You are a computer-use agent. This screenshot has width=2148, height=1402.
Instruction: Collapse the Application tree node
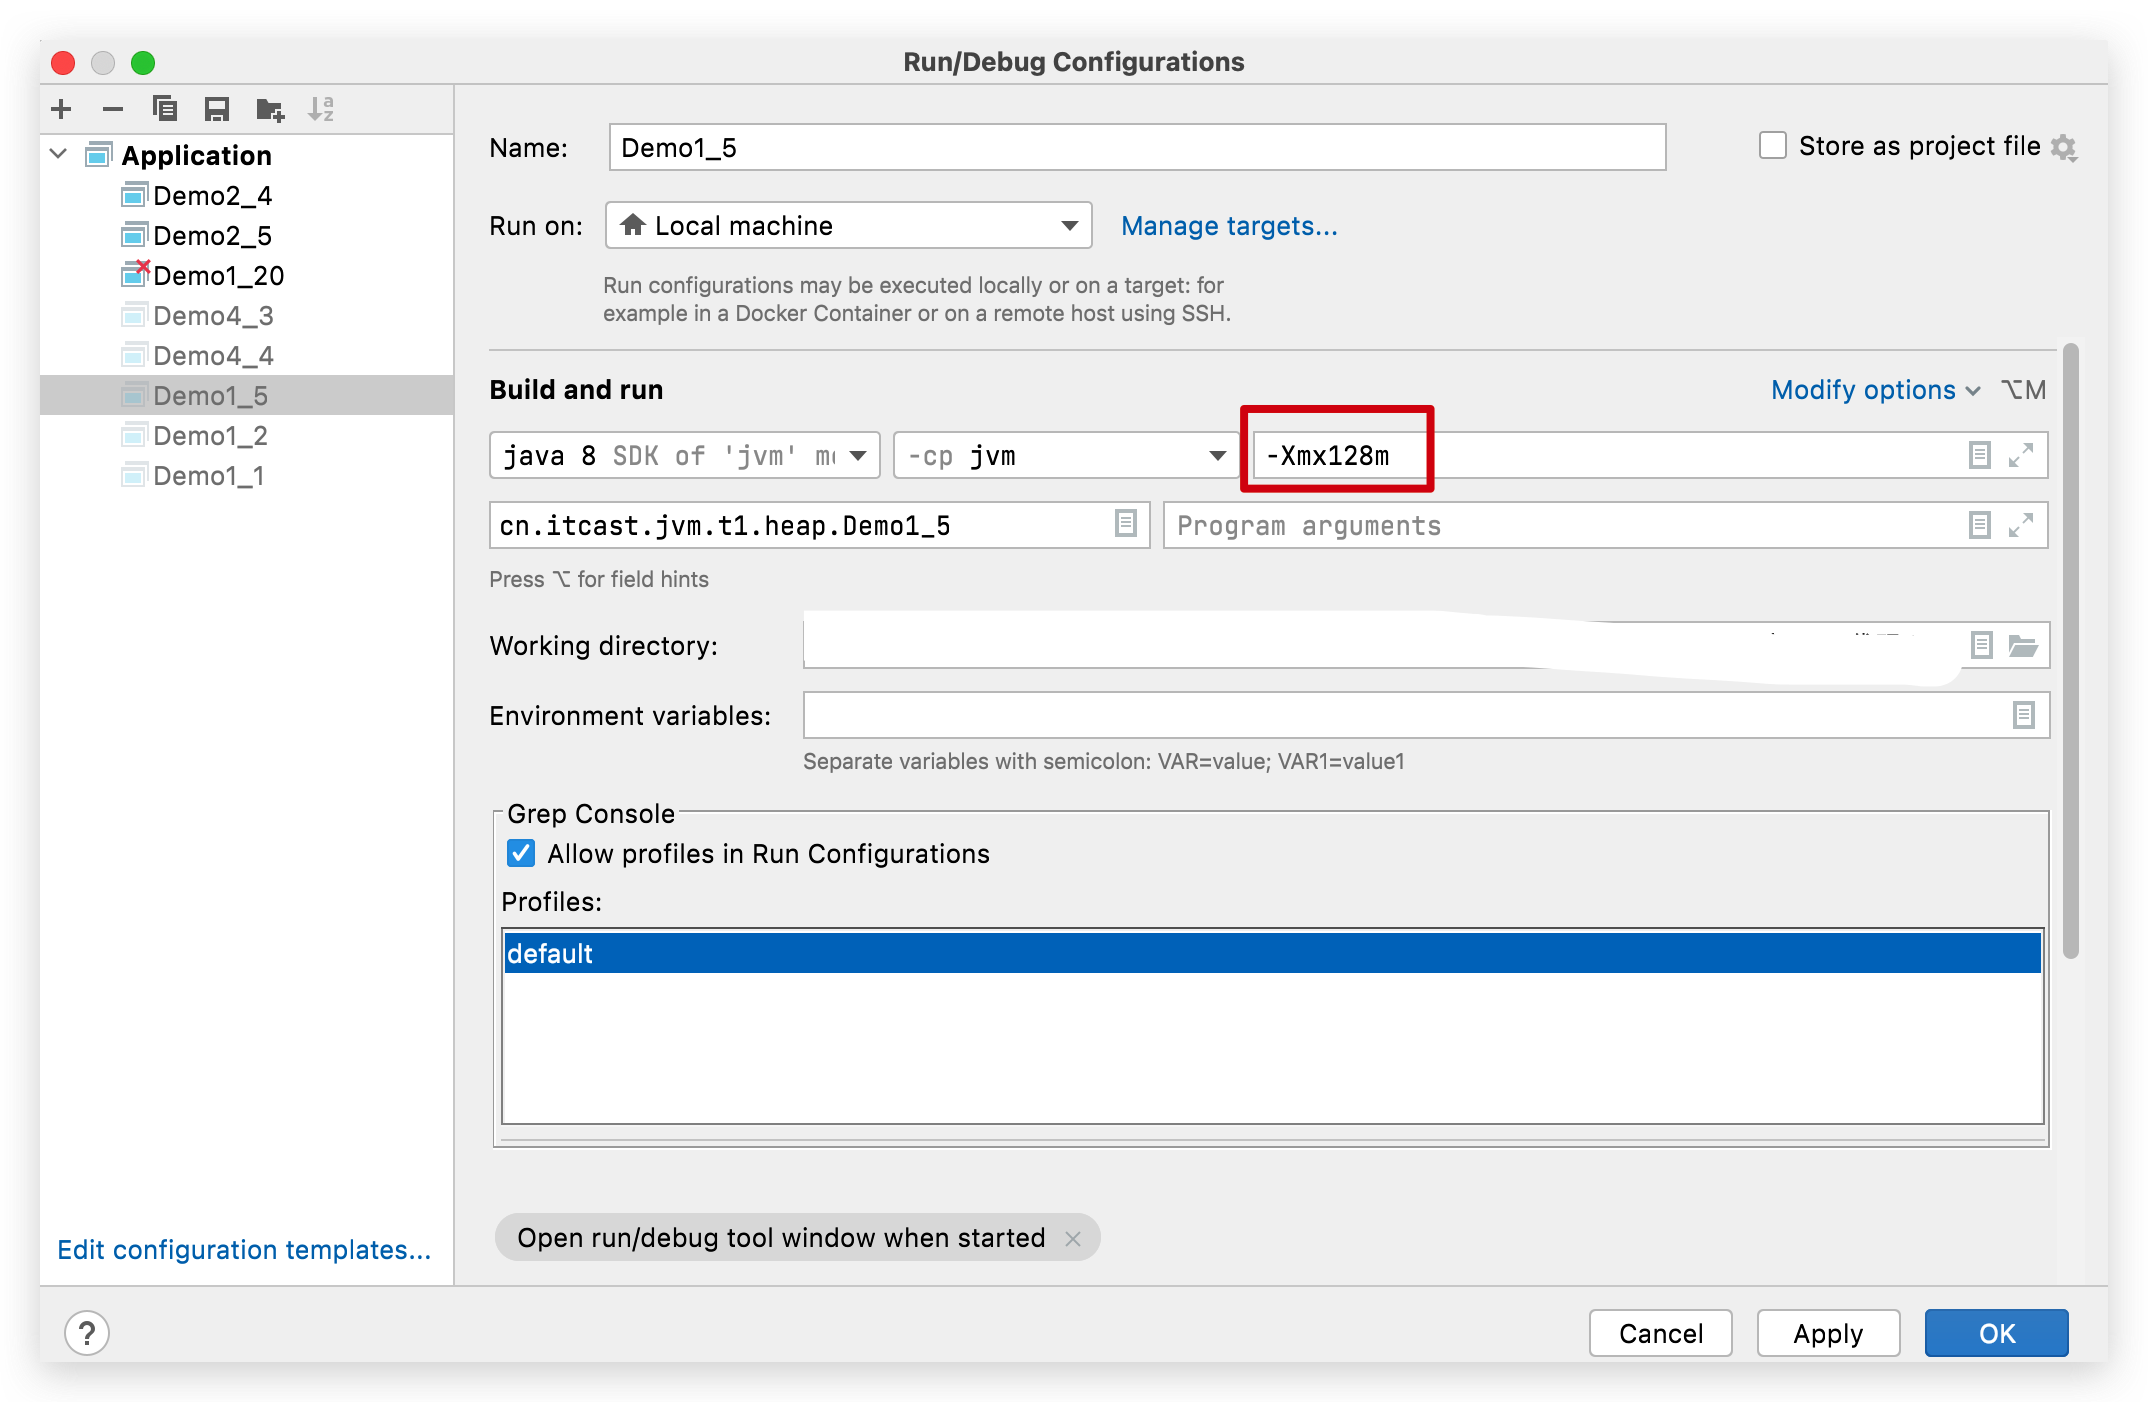tap(58, 155)
